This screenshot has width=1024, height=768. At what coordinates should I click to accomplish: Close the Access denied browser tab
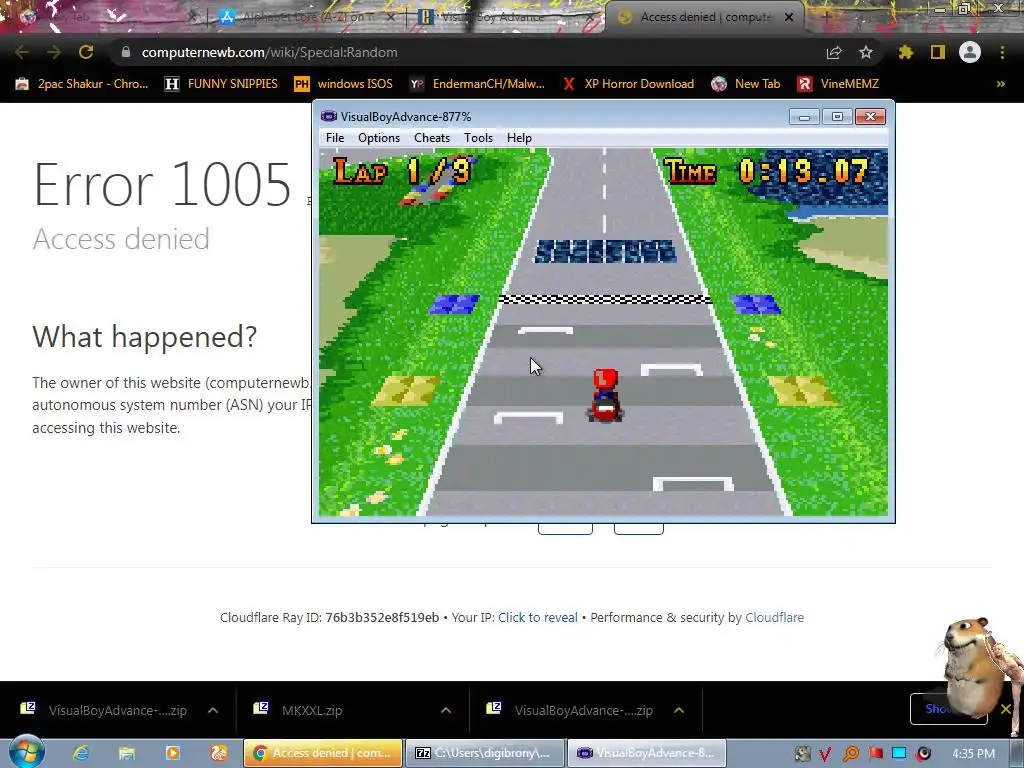click(789, 17)
